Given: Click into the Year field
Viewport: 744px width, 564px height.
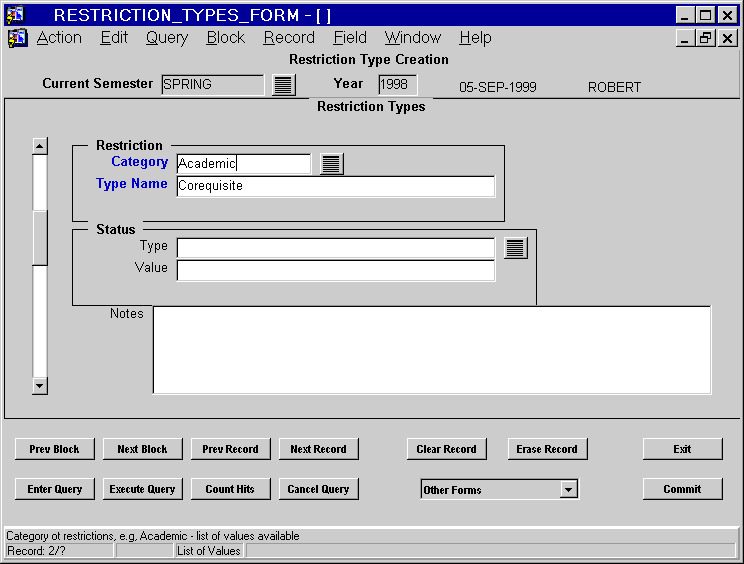Looking at the screenshot, I should coord(398,85).
